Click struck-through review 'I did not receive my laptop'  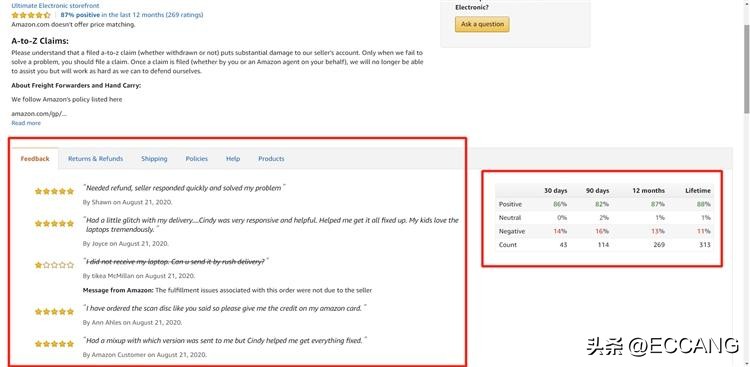click(x=175, y=262)
